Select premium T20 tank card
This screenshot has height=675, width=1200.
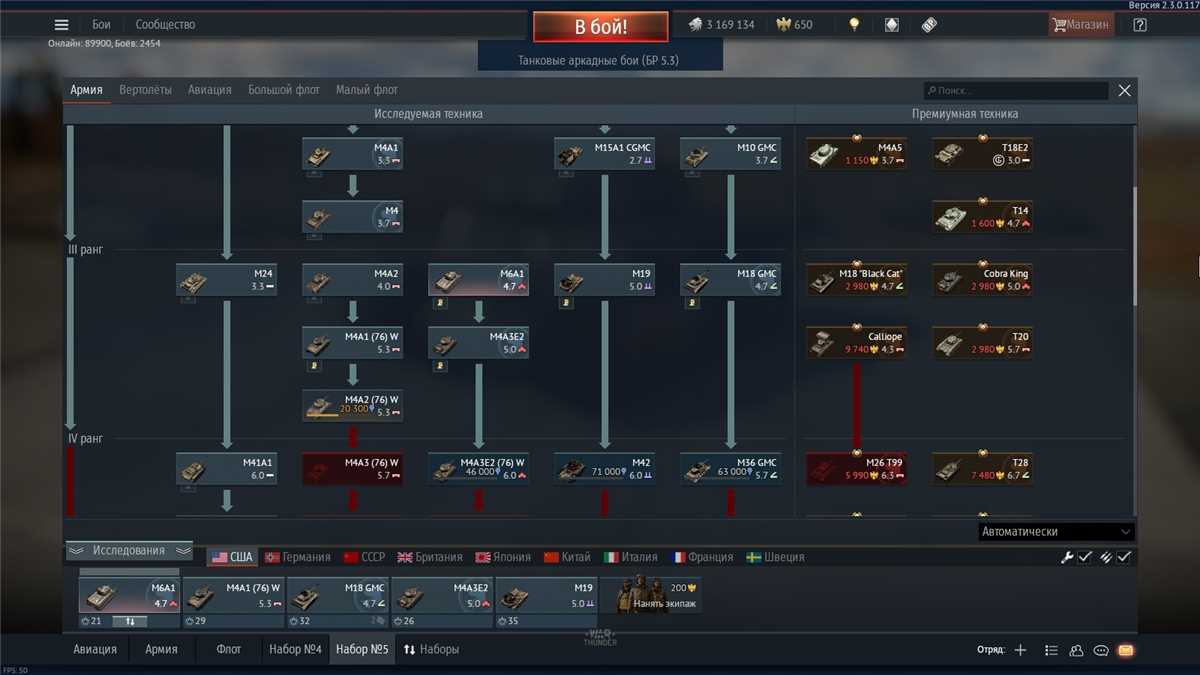pos(983,343)
